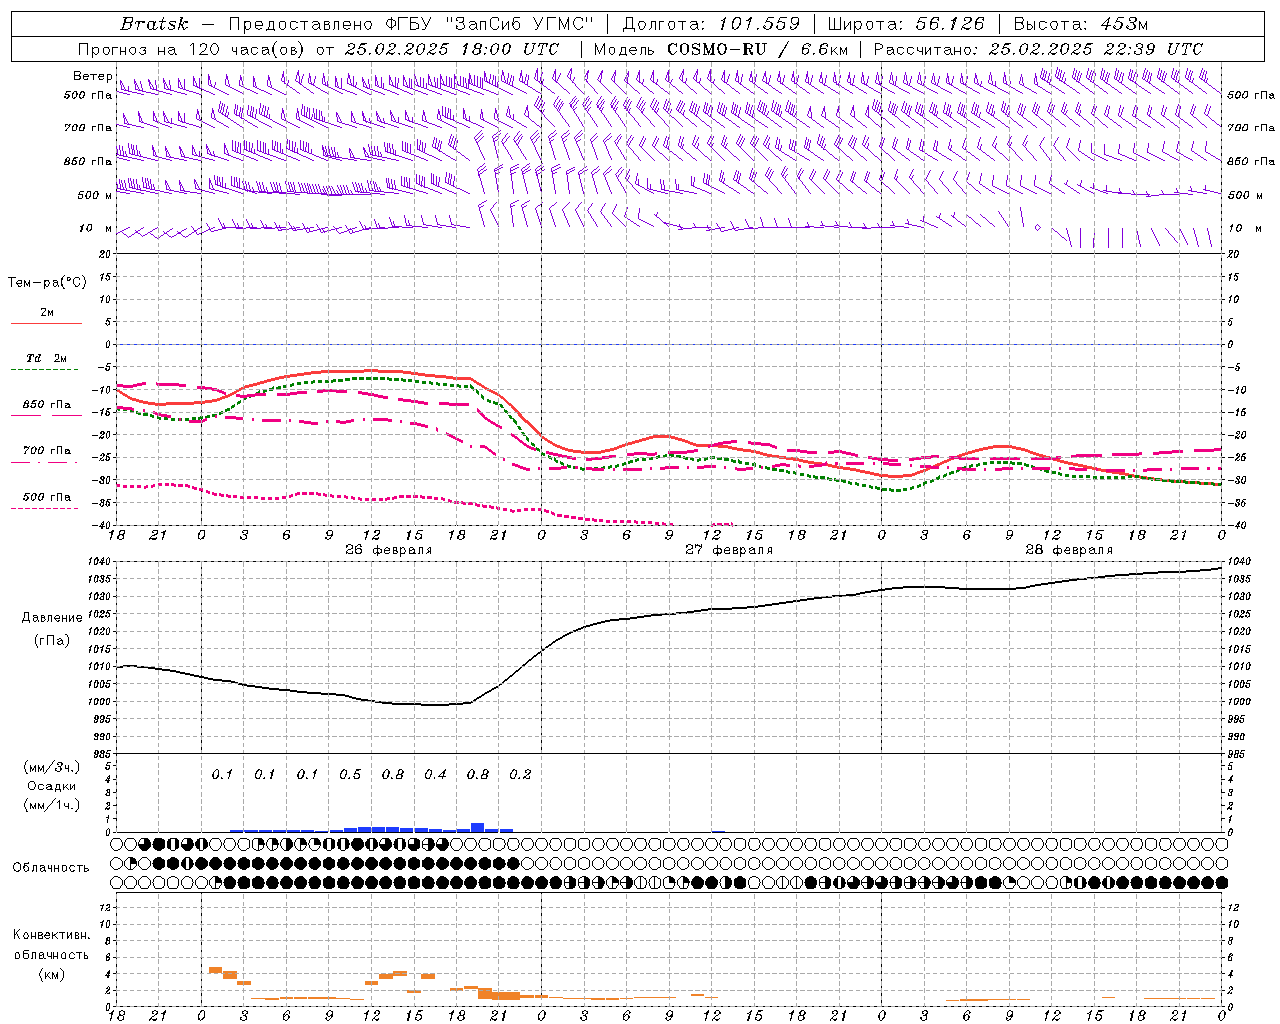Screen dimensions: 1280x1024
Task: Select the latitude value 56.126
Action: (x=949, y=24)
